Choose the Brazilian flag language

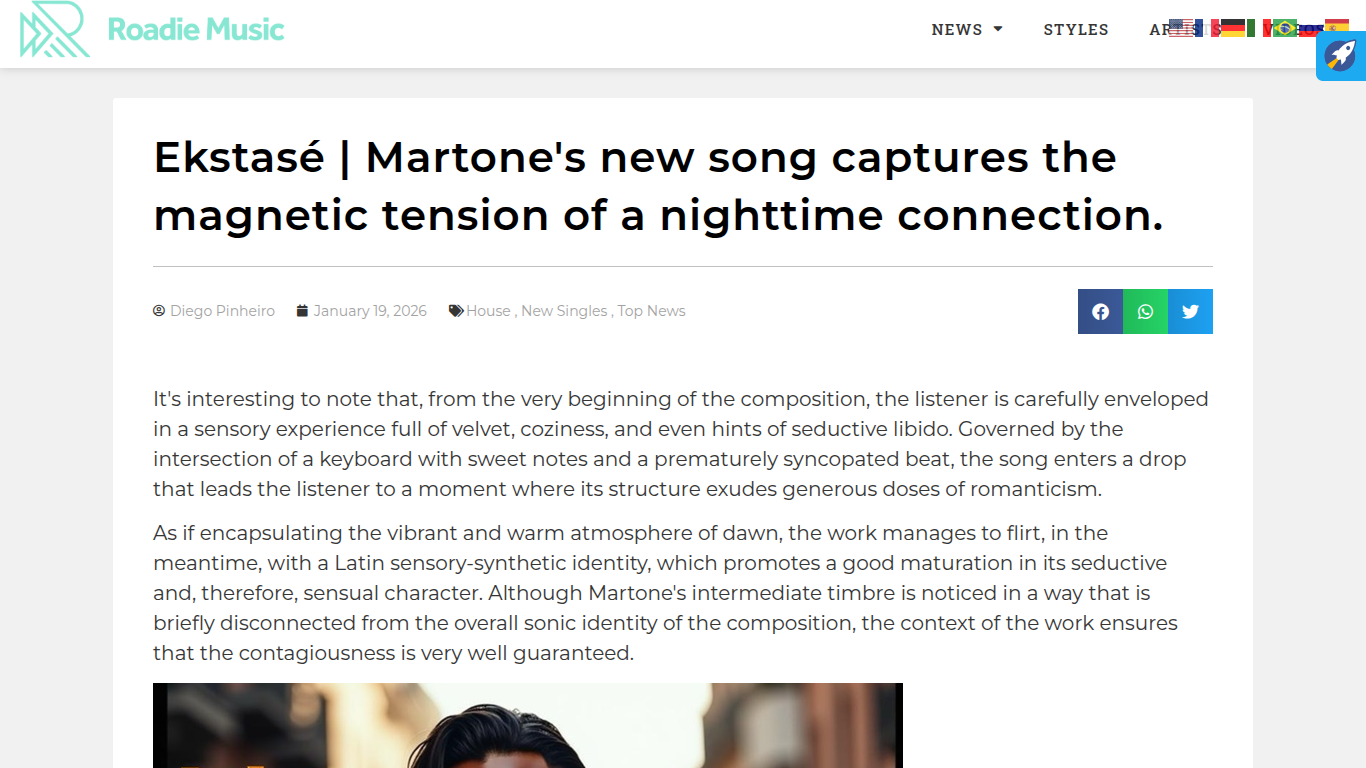click(1285, 28)
